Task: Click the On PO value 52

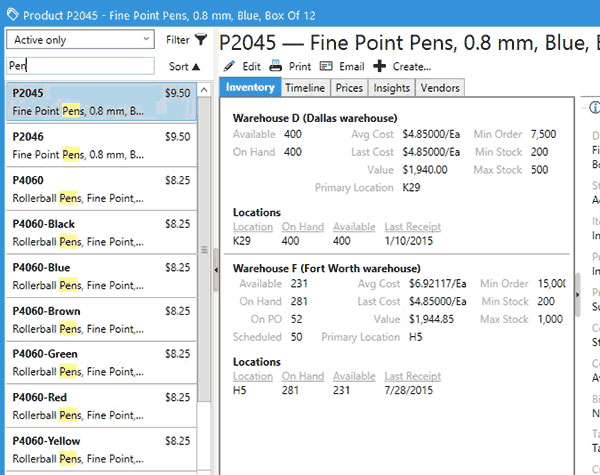Action: [x=297, y=319]
